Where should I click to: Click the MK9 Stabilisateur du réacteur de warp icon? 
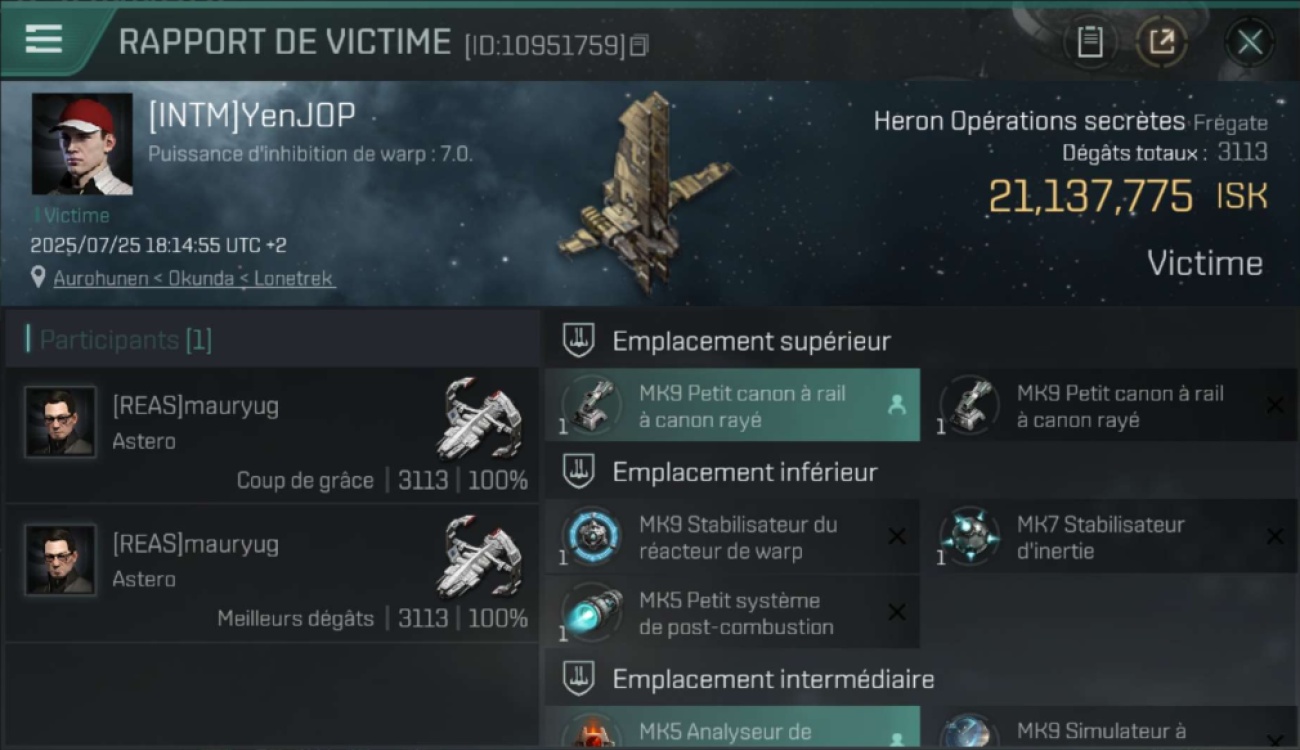591,537
